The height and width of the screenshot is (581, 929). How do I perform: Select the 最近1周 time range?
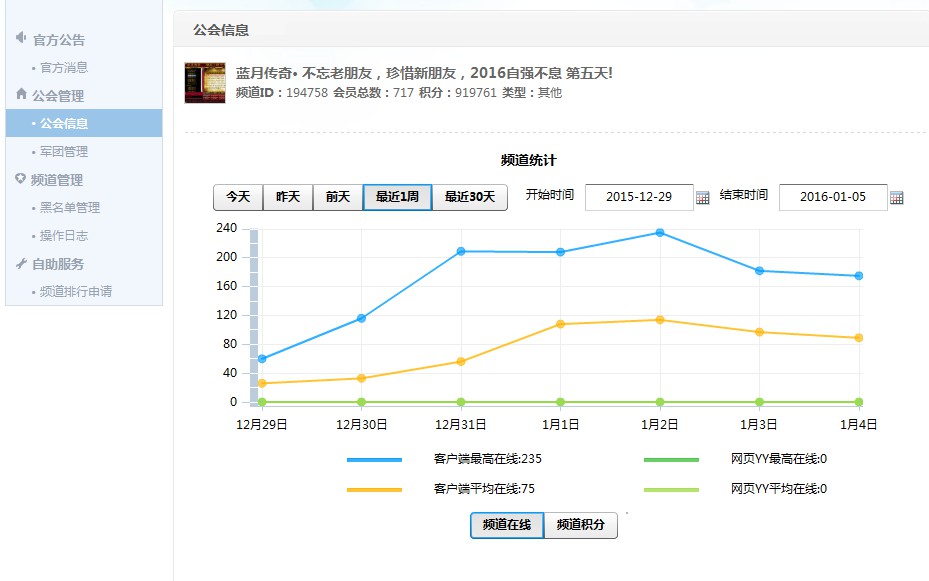point(397,197)
